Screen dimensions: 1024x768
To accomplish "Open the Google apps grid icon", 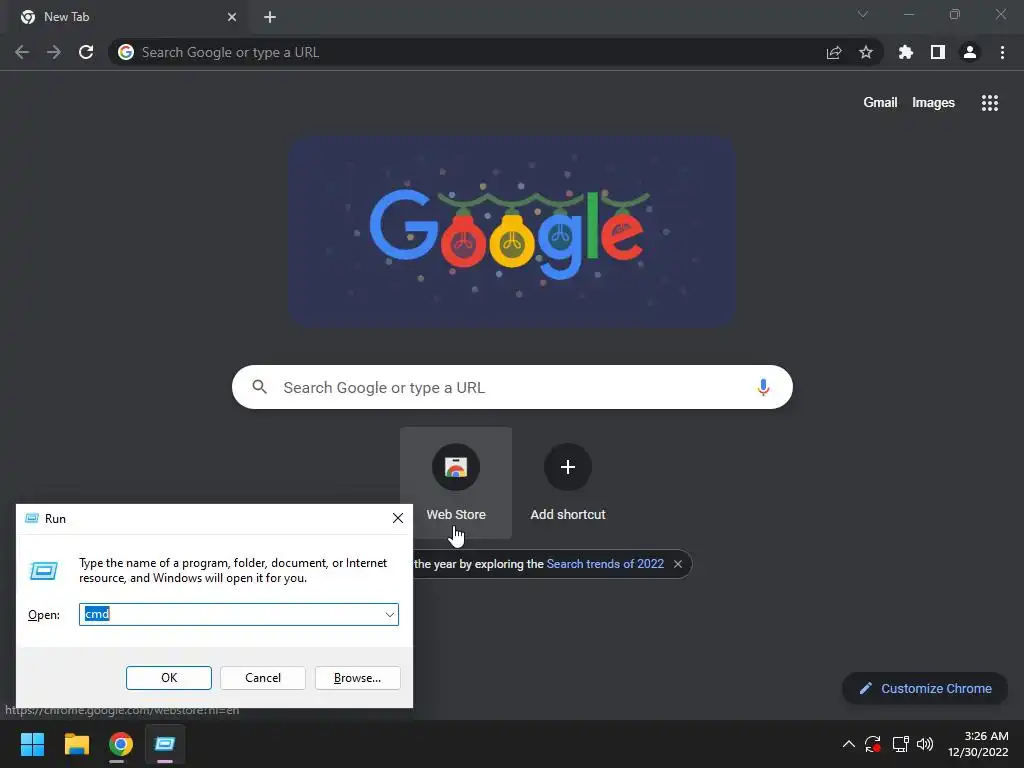I will tap(990, 103).
